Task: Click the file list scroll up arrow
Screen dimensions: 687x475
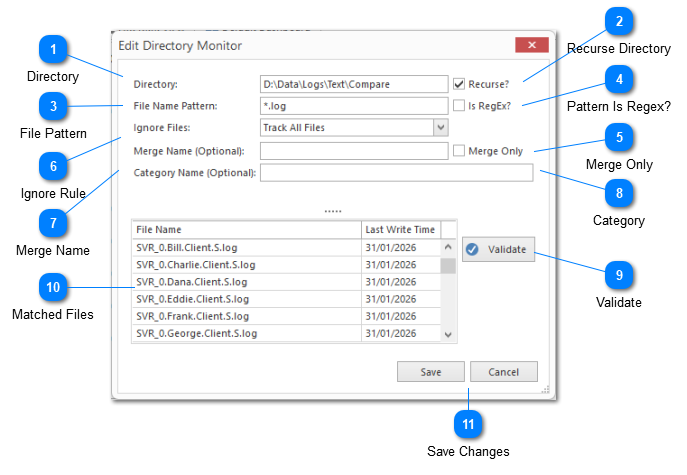Action: [x=448, y=247]
